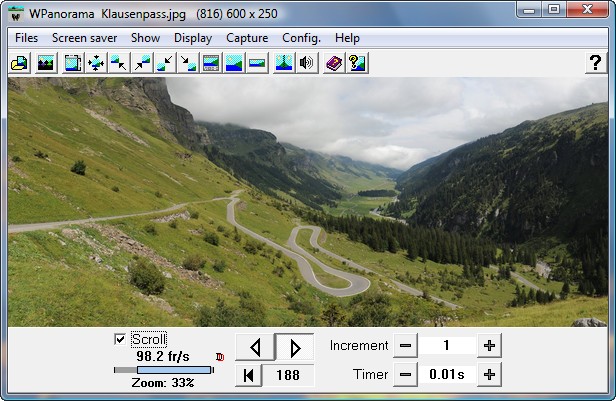Click the context help icon with question mark
Screen dimensions: 616x401
tap(356, 63)
